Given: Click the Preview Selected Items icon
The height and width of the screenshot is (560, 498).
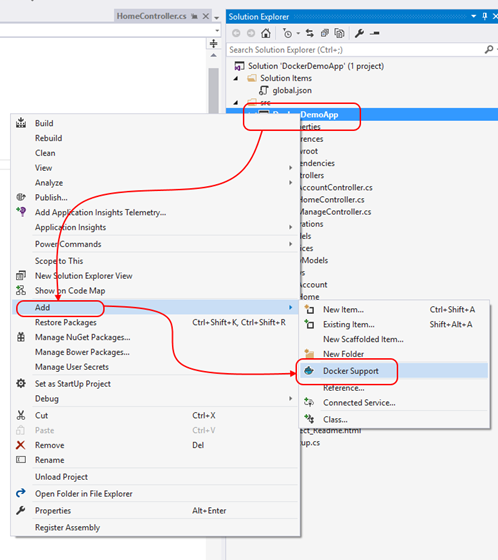Looking at the screenshot, I should (374, 33).
